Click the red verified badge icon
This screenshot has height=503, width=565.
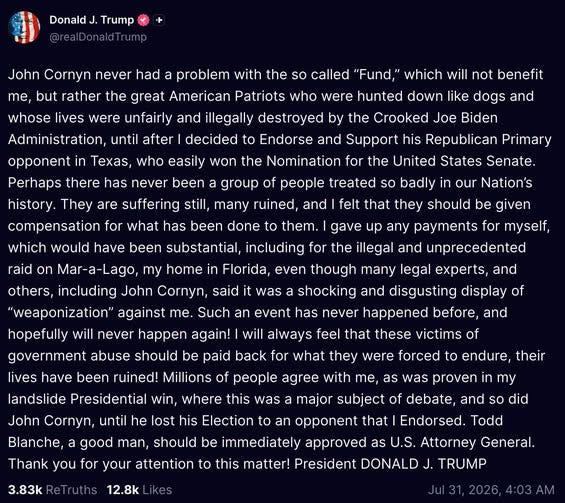pyautogui.click(x=144, y=20)
